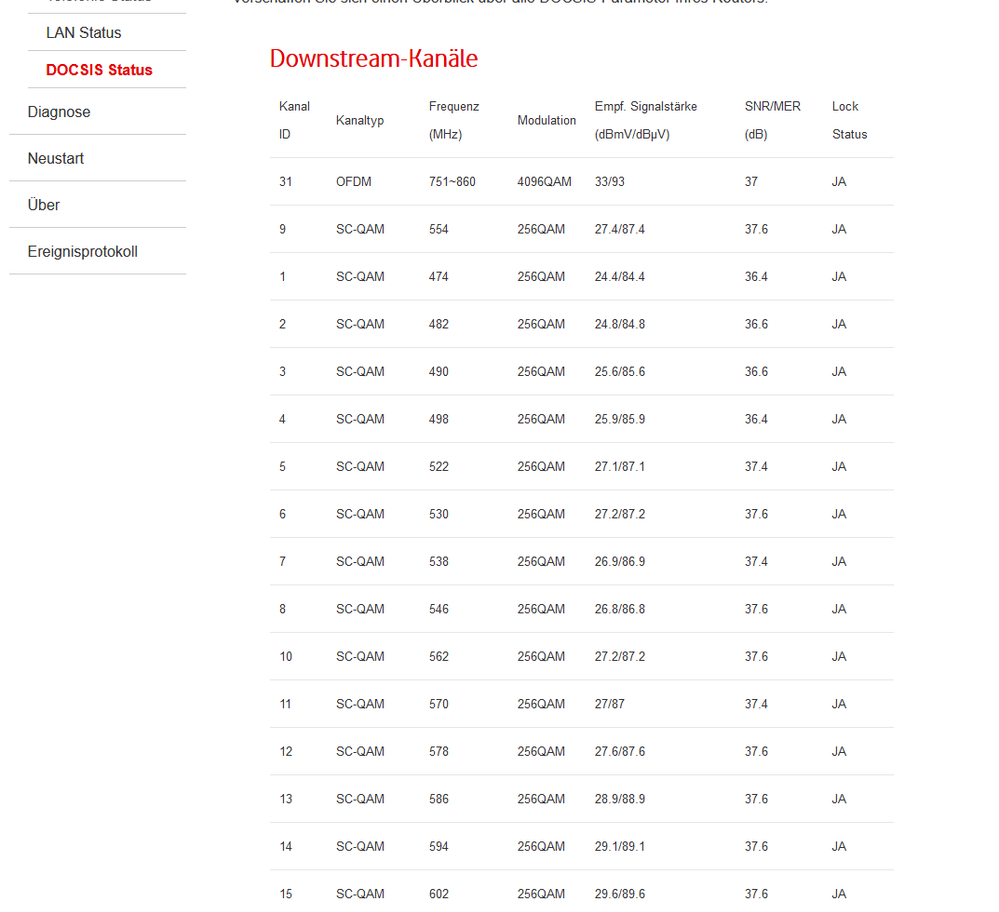Click the SNR/MER column header
999x912 pixels.
772,120
